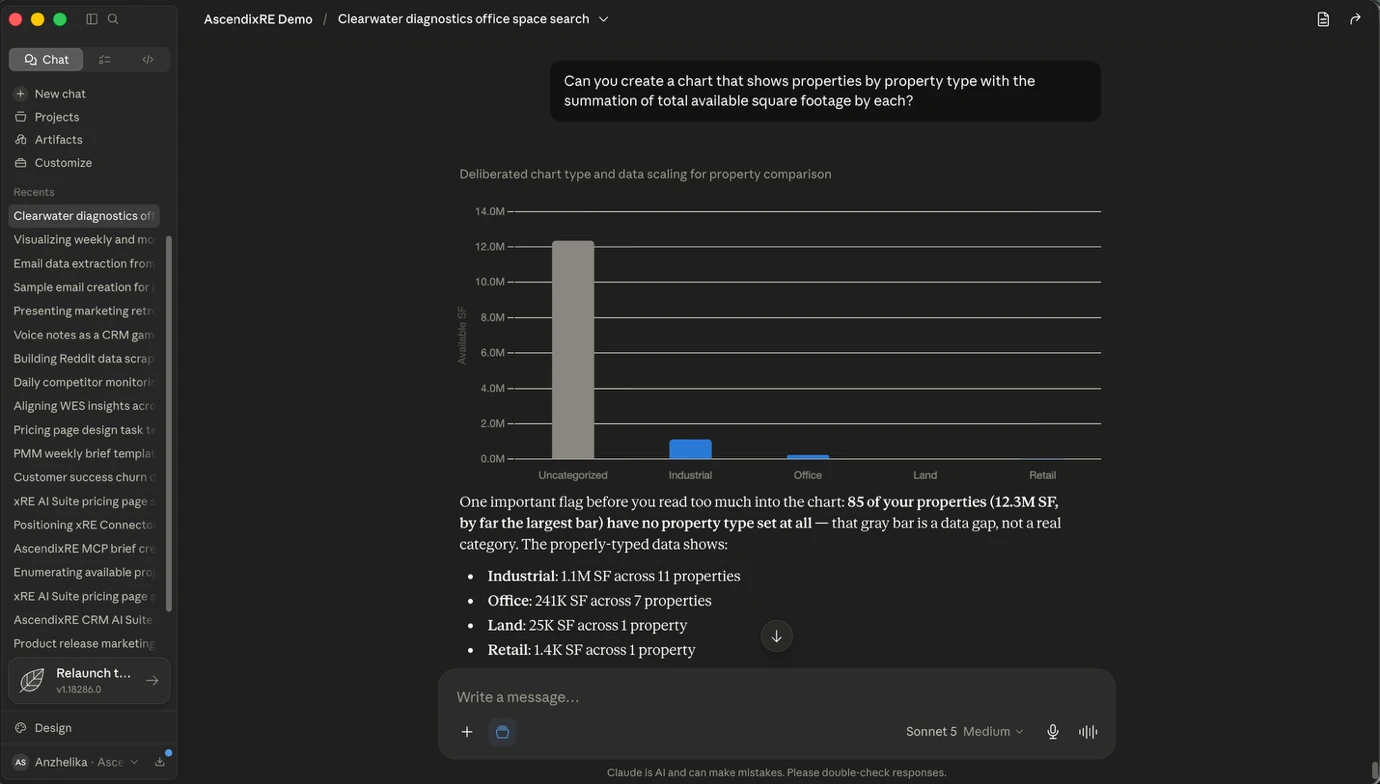Click the microphone dictation icon
The height and width of the screenshot is (784, 1380).
click(1053, 732)
